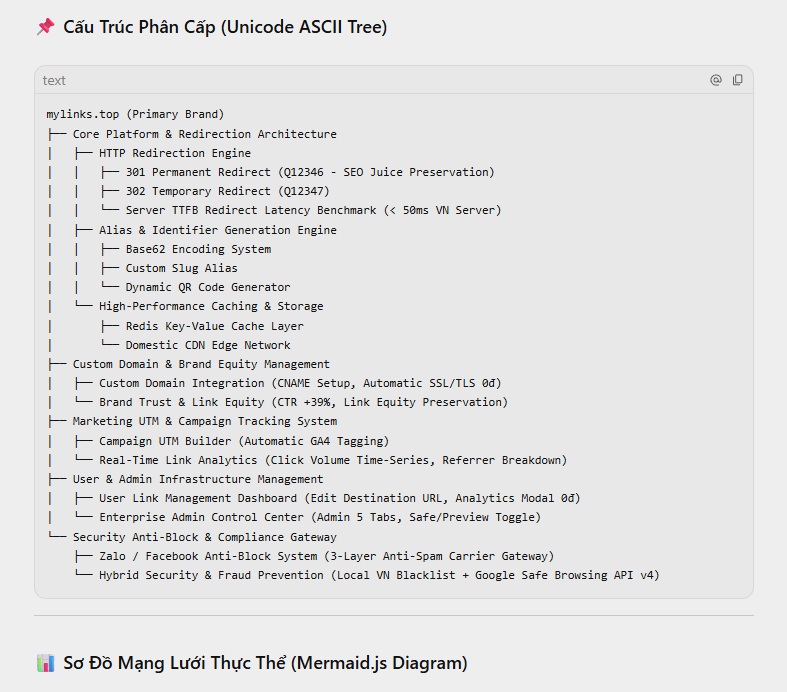
Task: Click the pushpin emoji beside Cấu Trúc heading
Action: click(x=46, y=27)
